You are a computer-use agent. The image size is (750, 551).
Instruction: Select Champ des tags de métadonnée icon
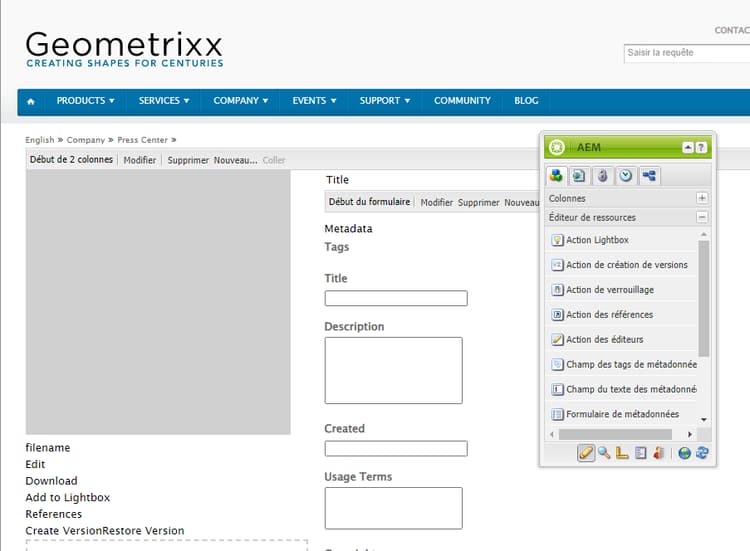[557, 364]
